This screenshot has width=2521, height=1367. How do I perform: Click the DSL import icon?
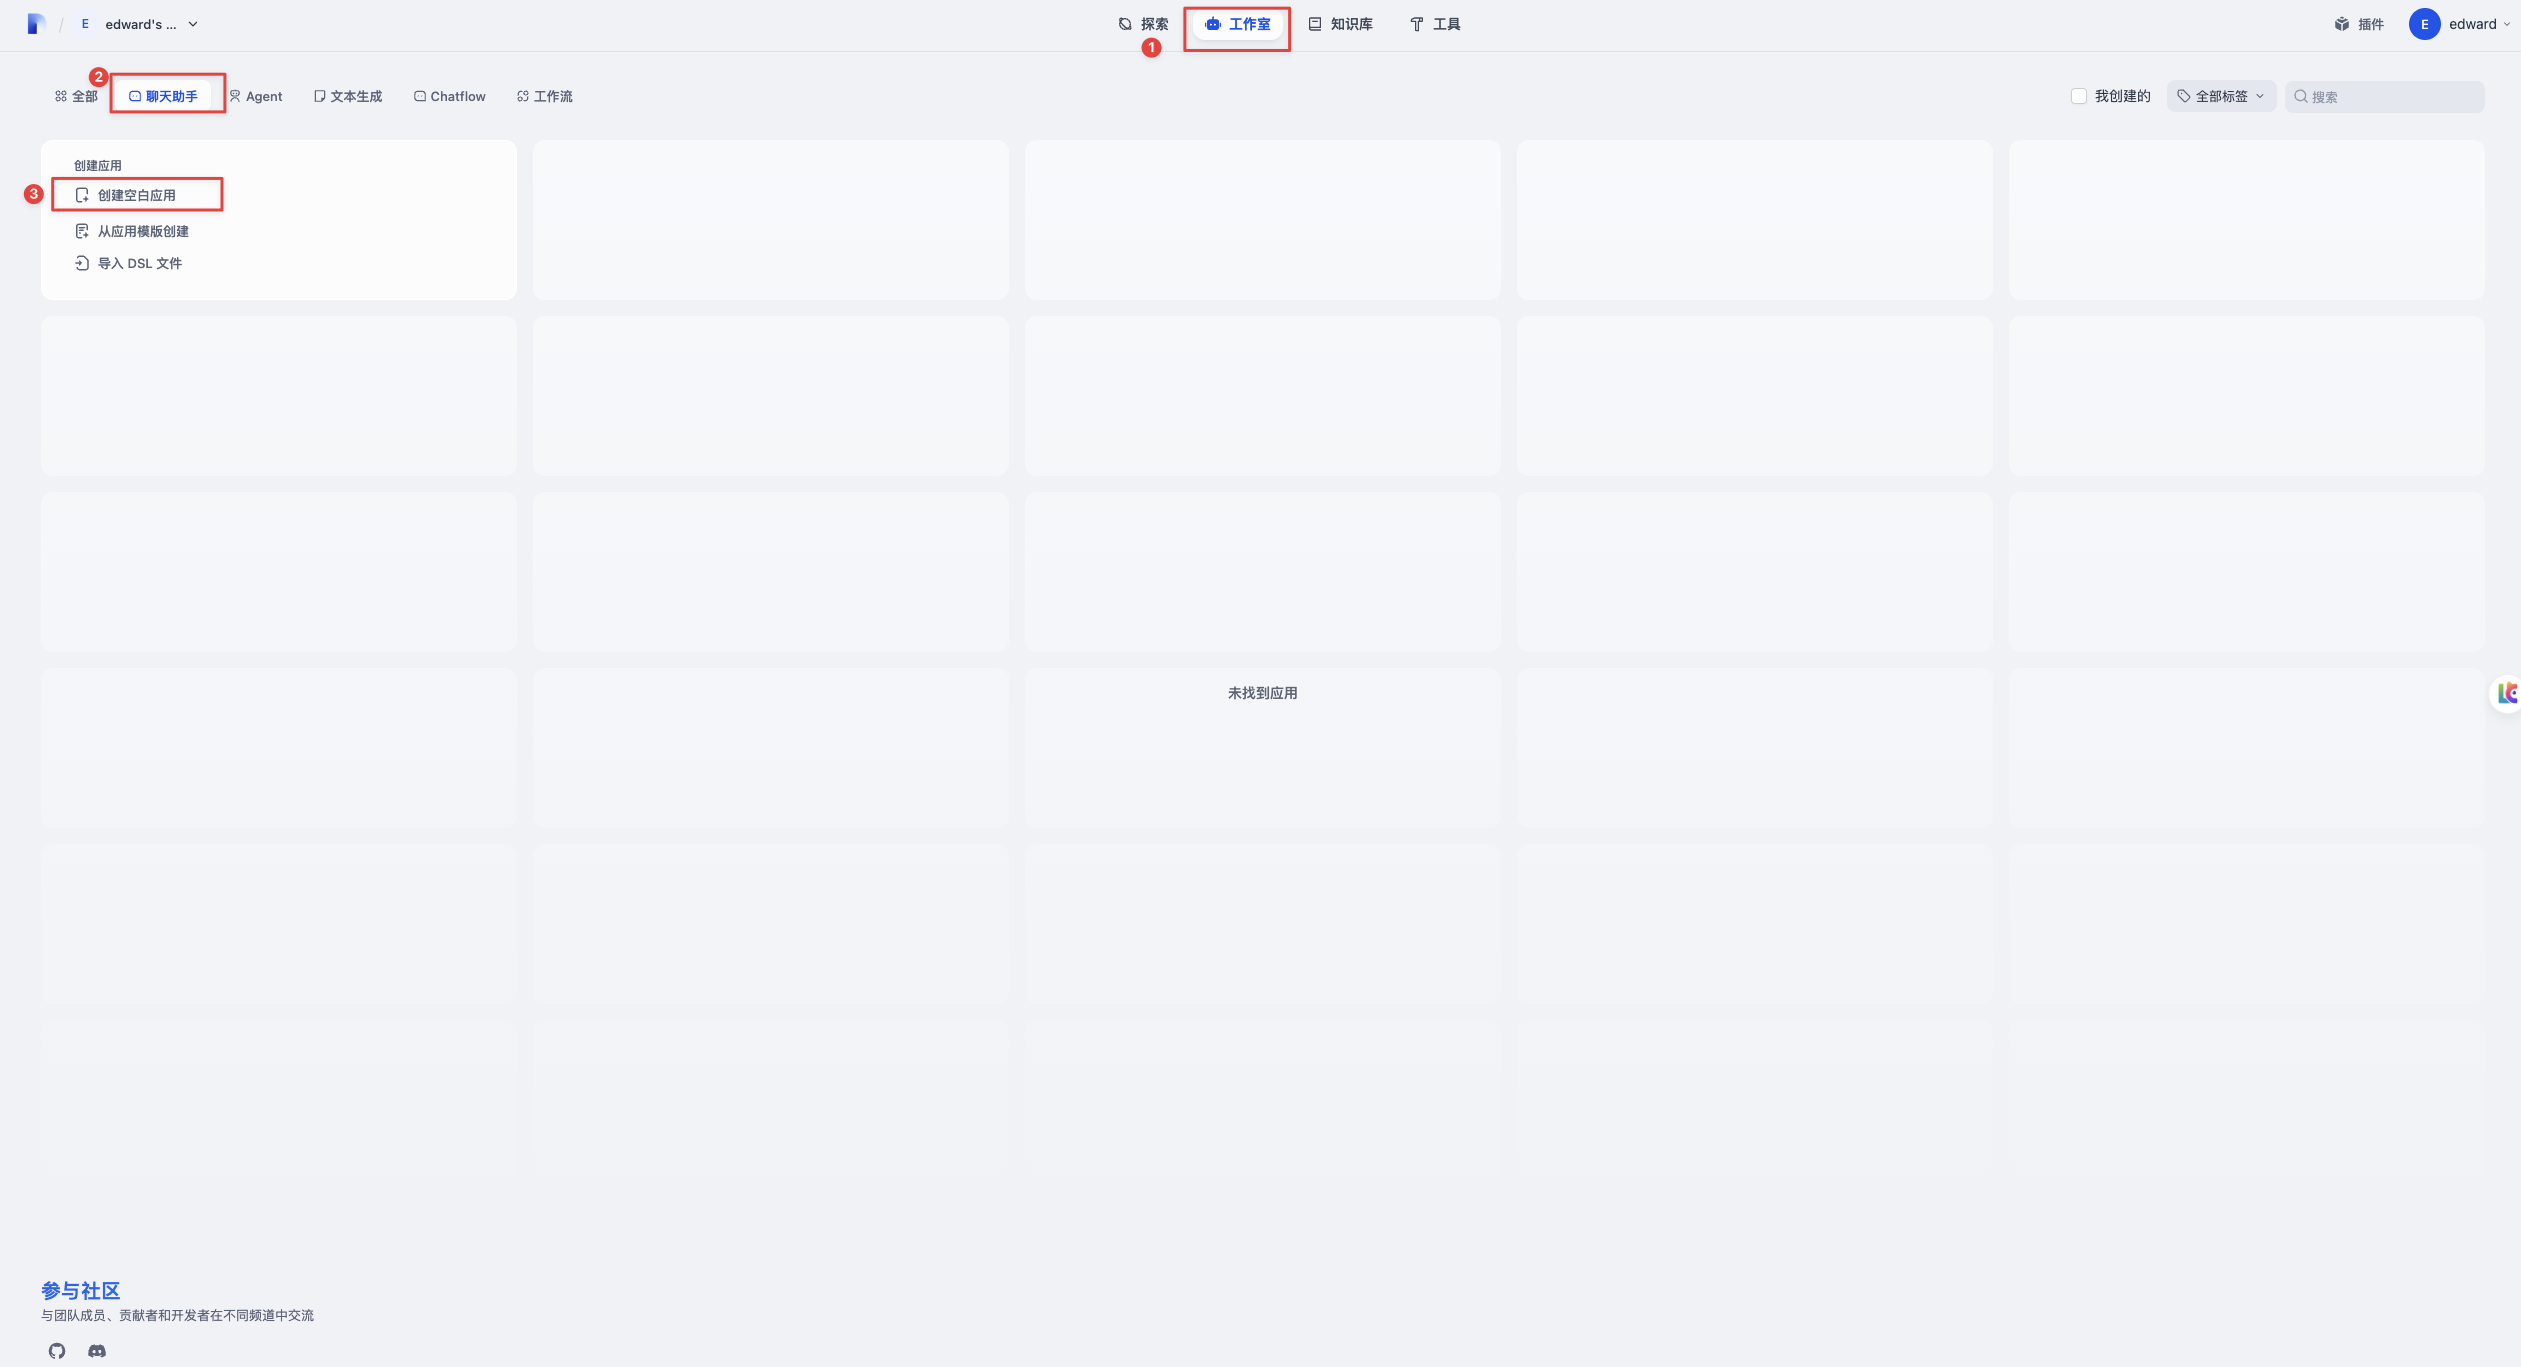[x=82, y=263]
